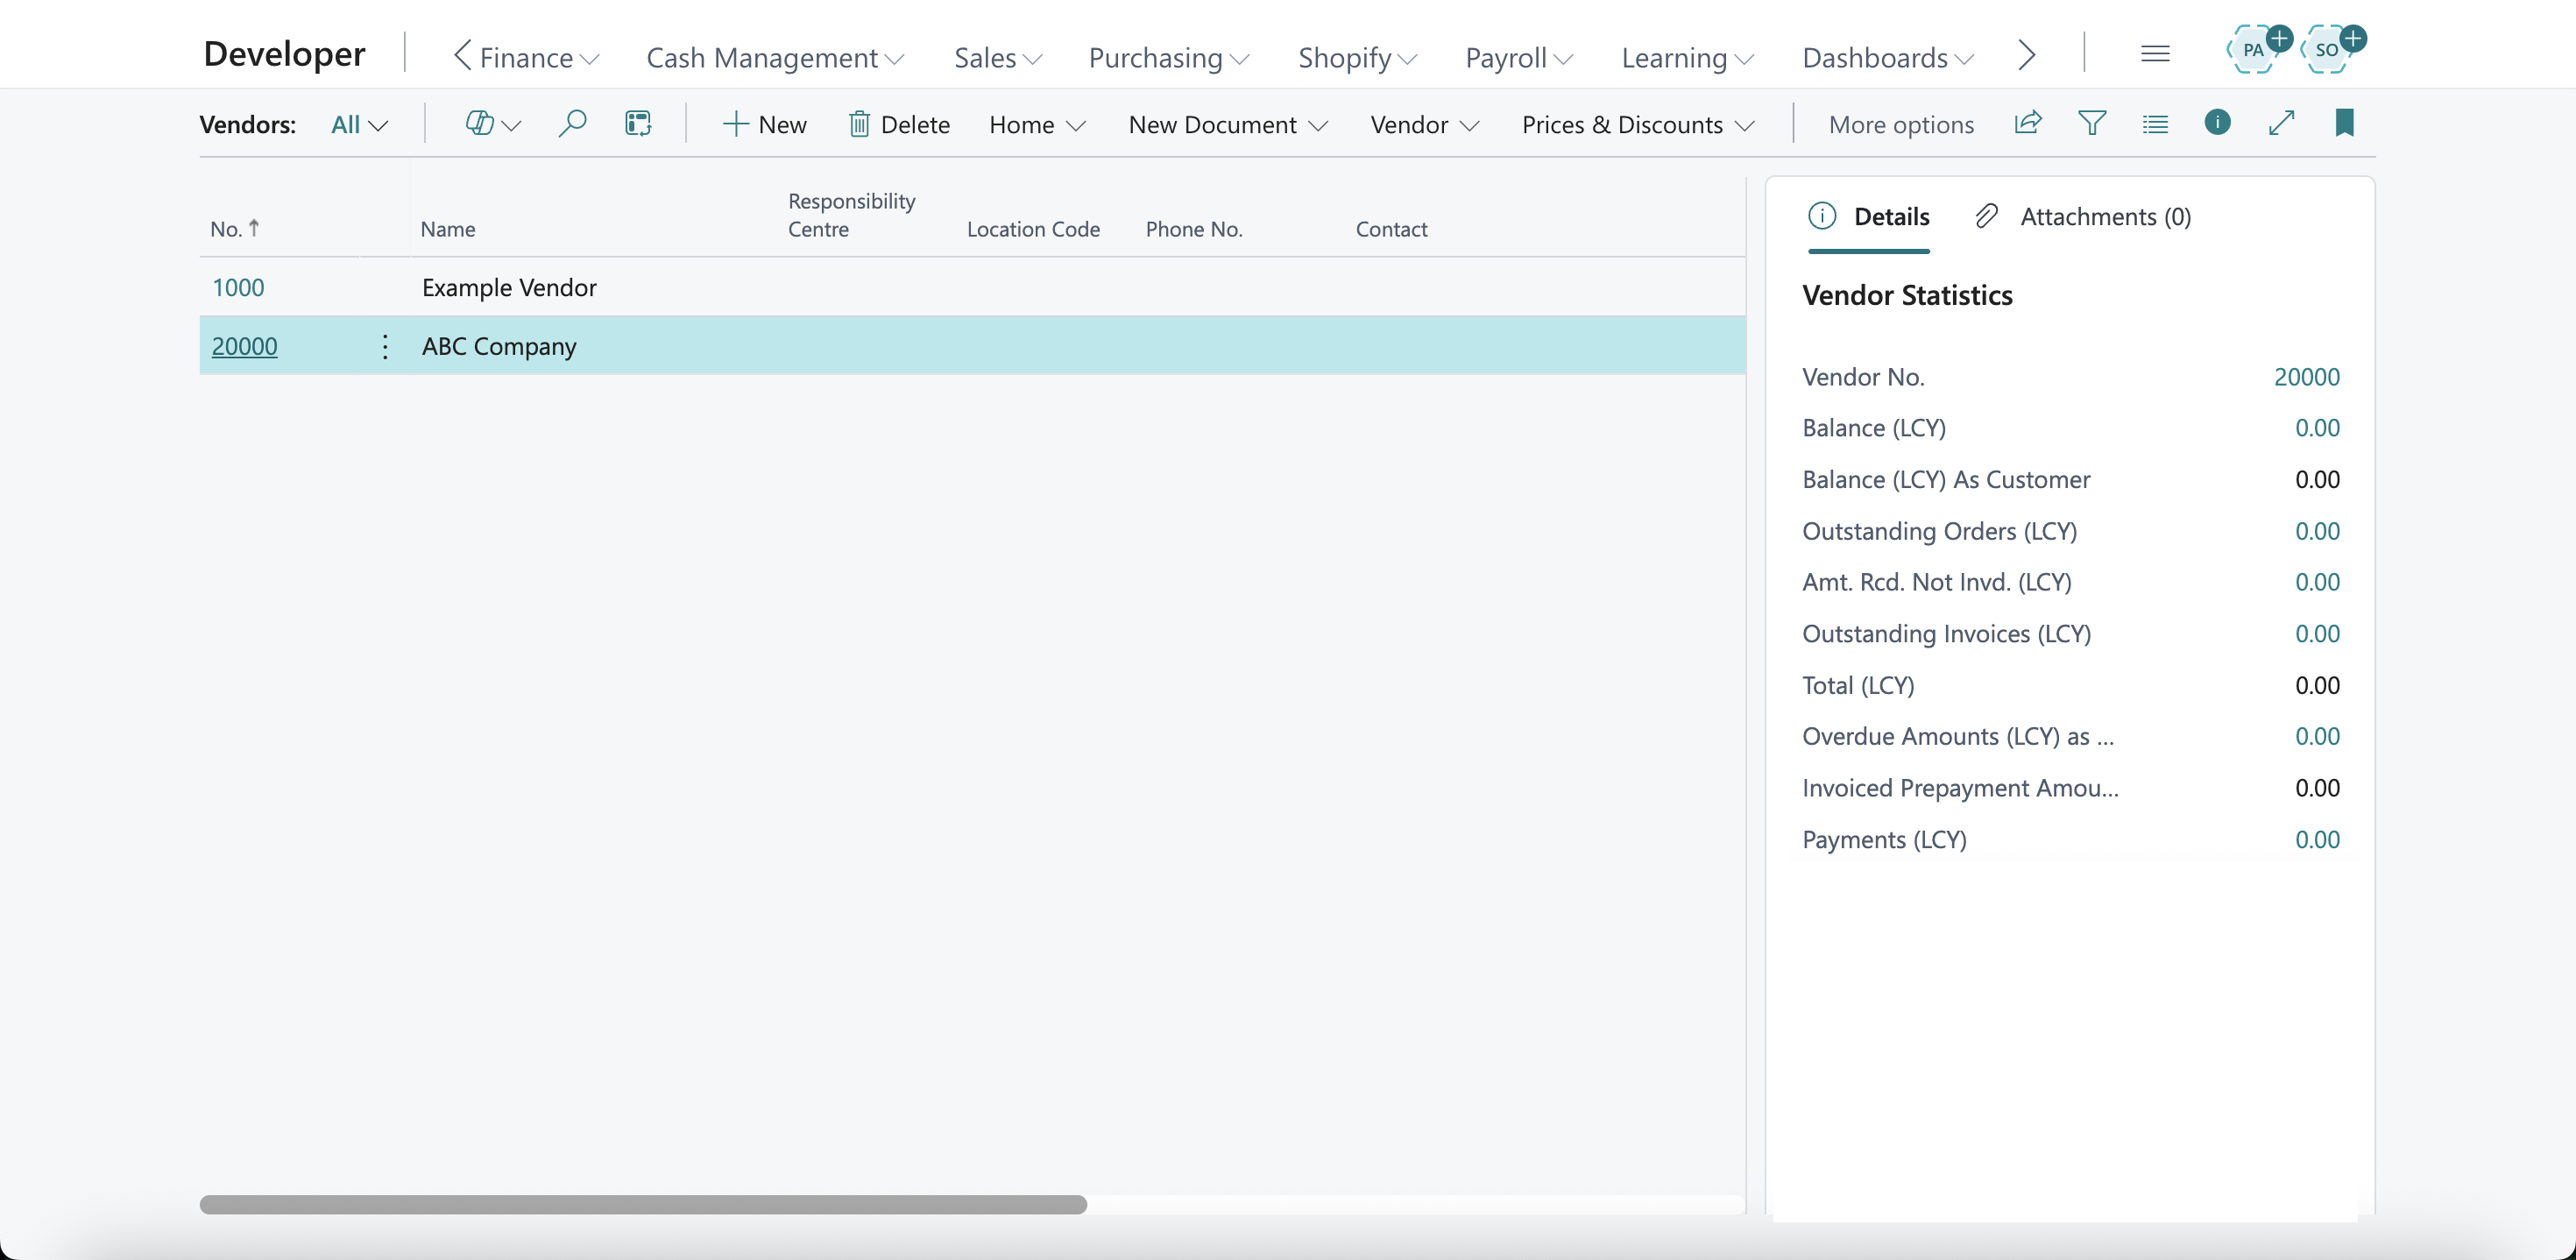Toggle the filter pane funnel icon
The width and height of the screenshot is (2576, 1260).
2091,124
